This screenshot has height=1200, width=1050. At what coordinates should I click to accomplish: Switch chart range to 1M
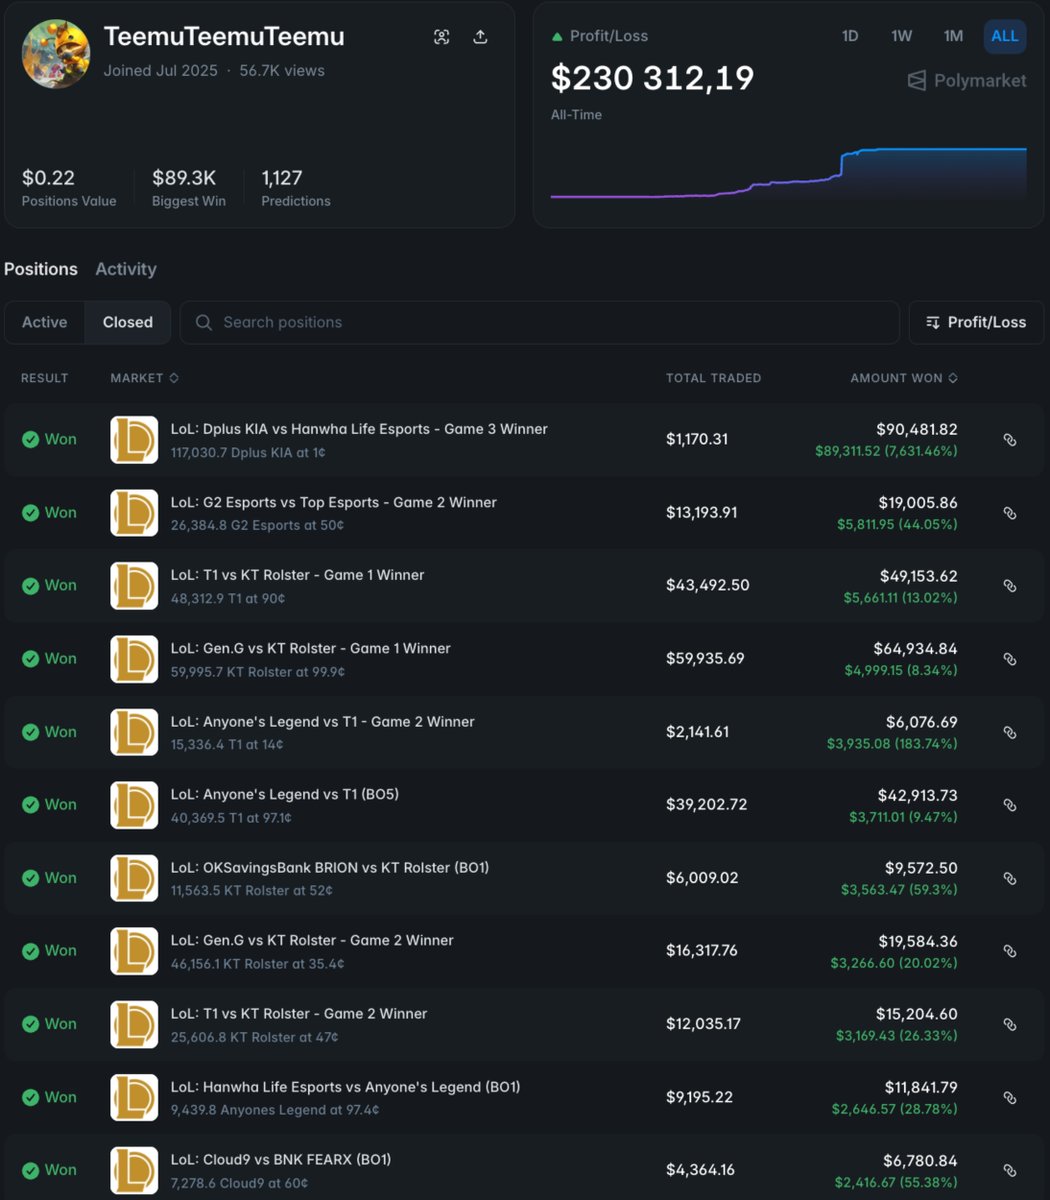953,36
